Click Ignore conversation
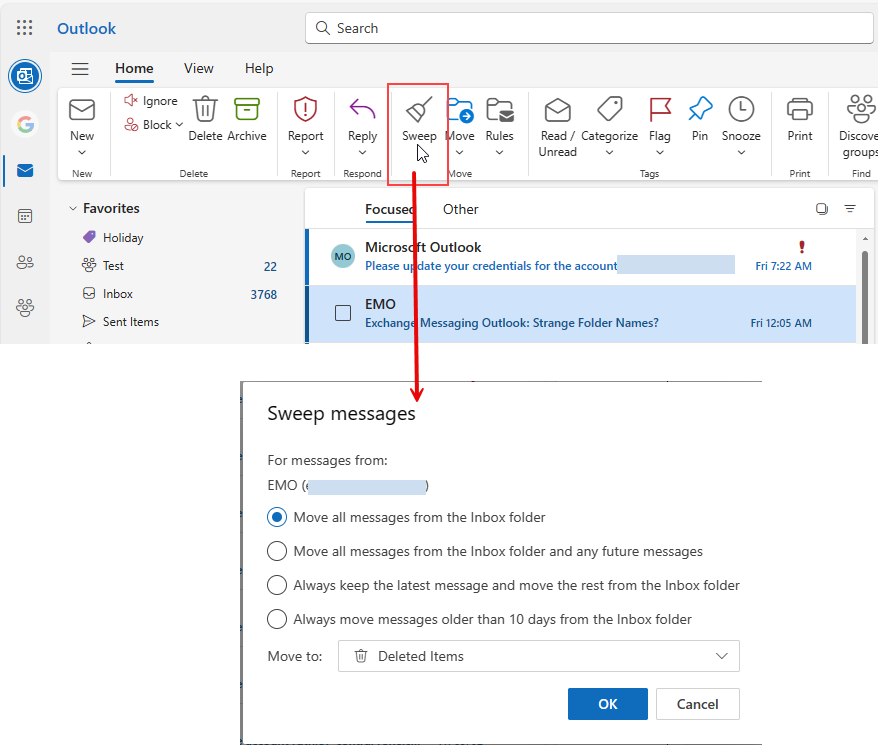This screenshot has height=745, width=878. tap(151, 101)
